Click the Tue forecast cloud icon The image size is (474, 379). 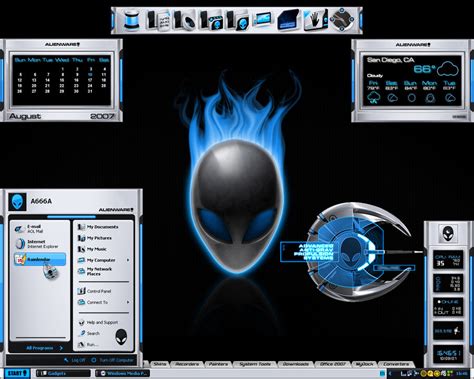click(x=450, y=98)
